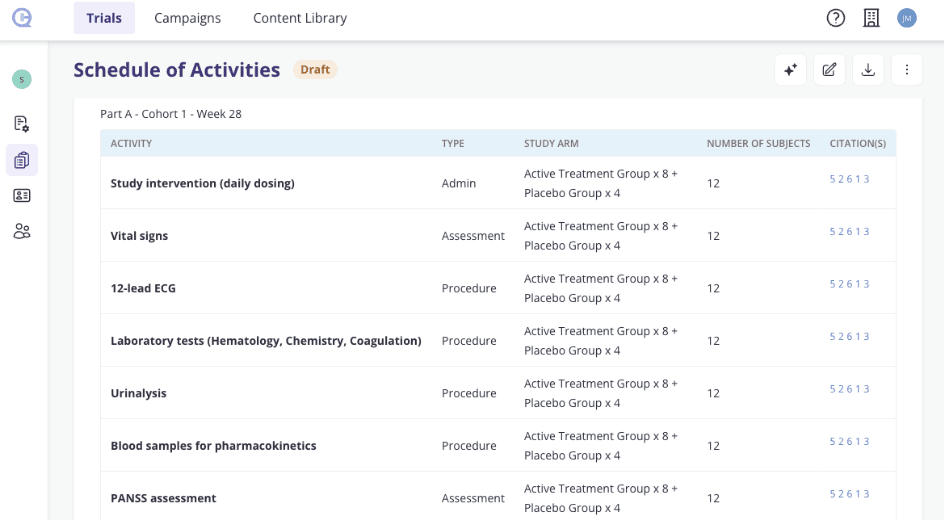Click the Activity column header
Image resolution: width=944 pixels, height=520 pixels.
point(131,144)
